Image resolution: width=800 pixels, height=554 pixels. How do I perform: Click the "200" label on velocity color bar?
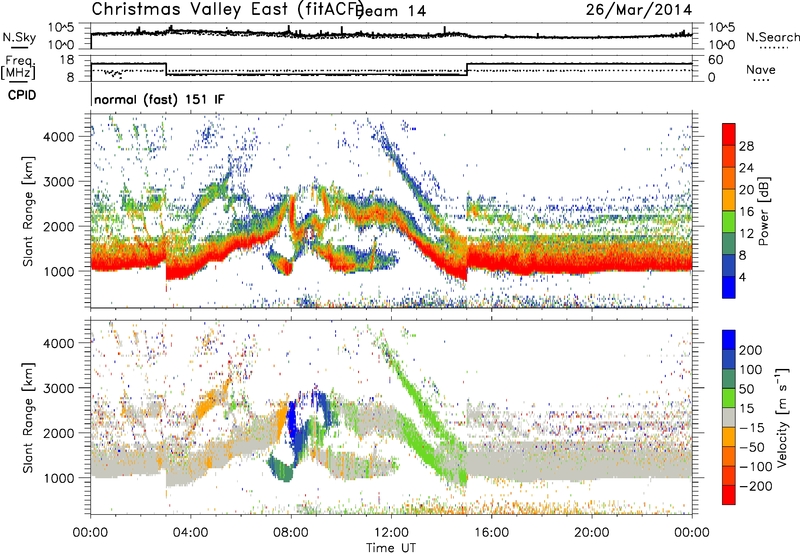pos(751,350)
